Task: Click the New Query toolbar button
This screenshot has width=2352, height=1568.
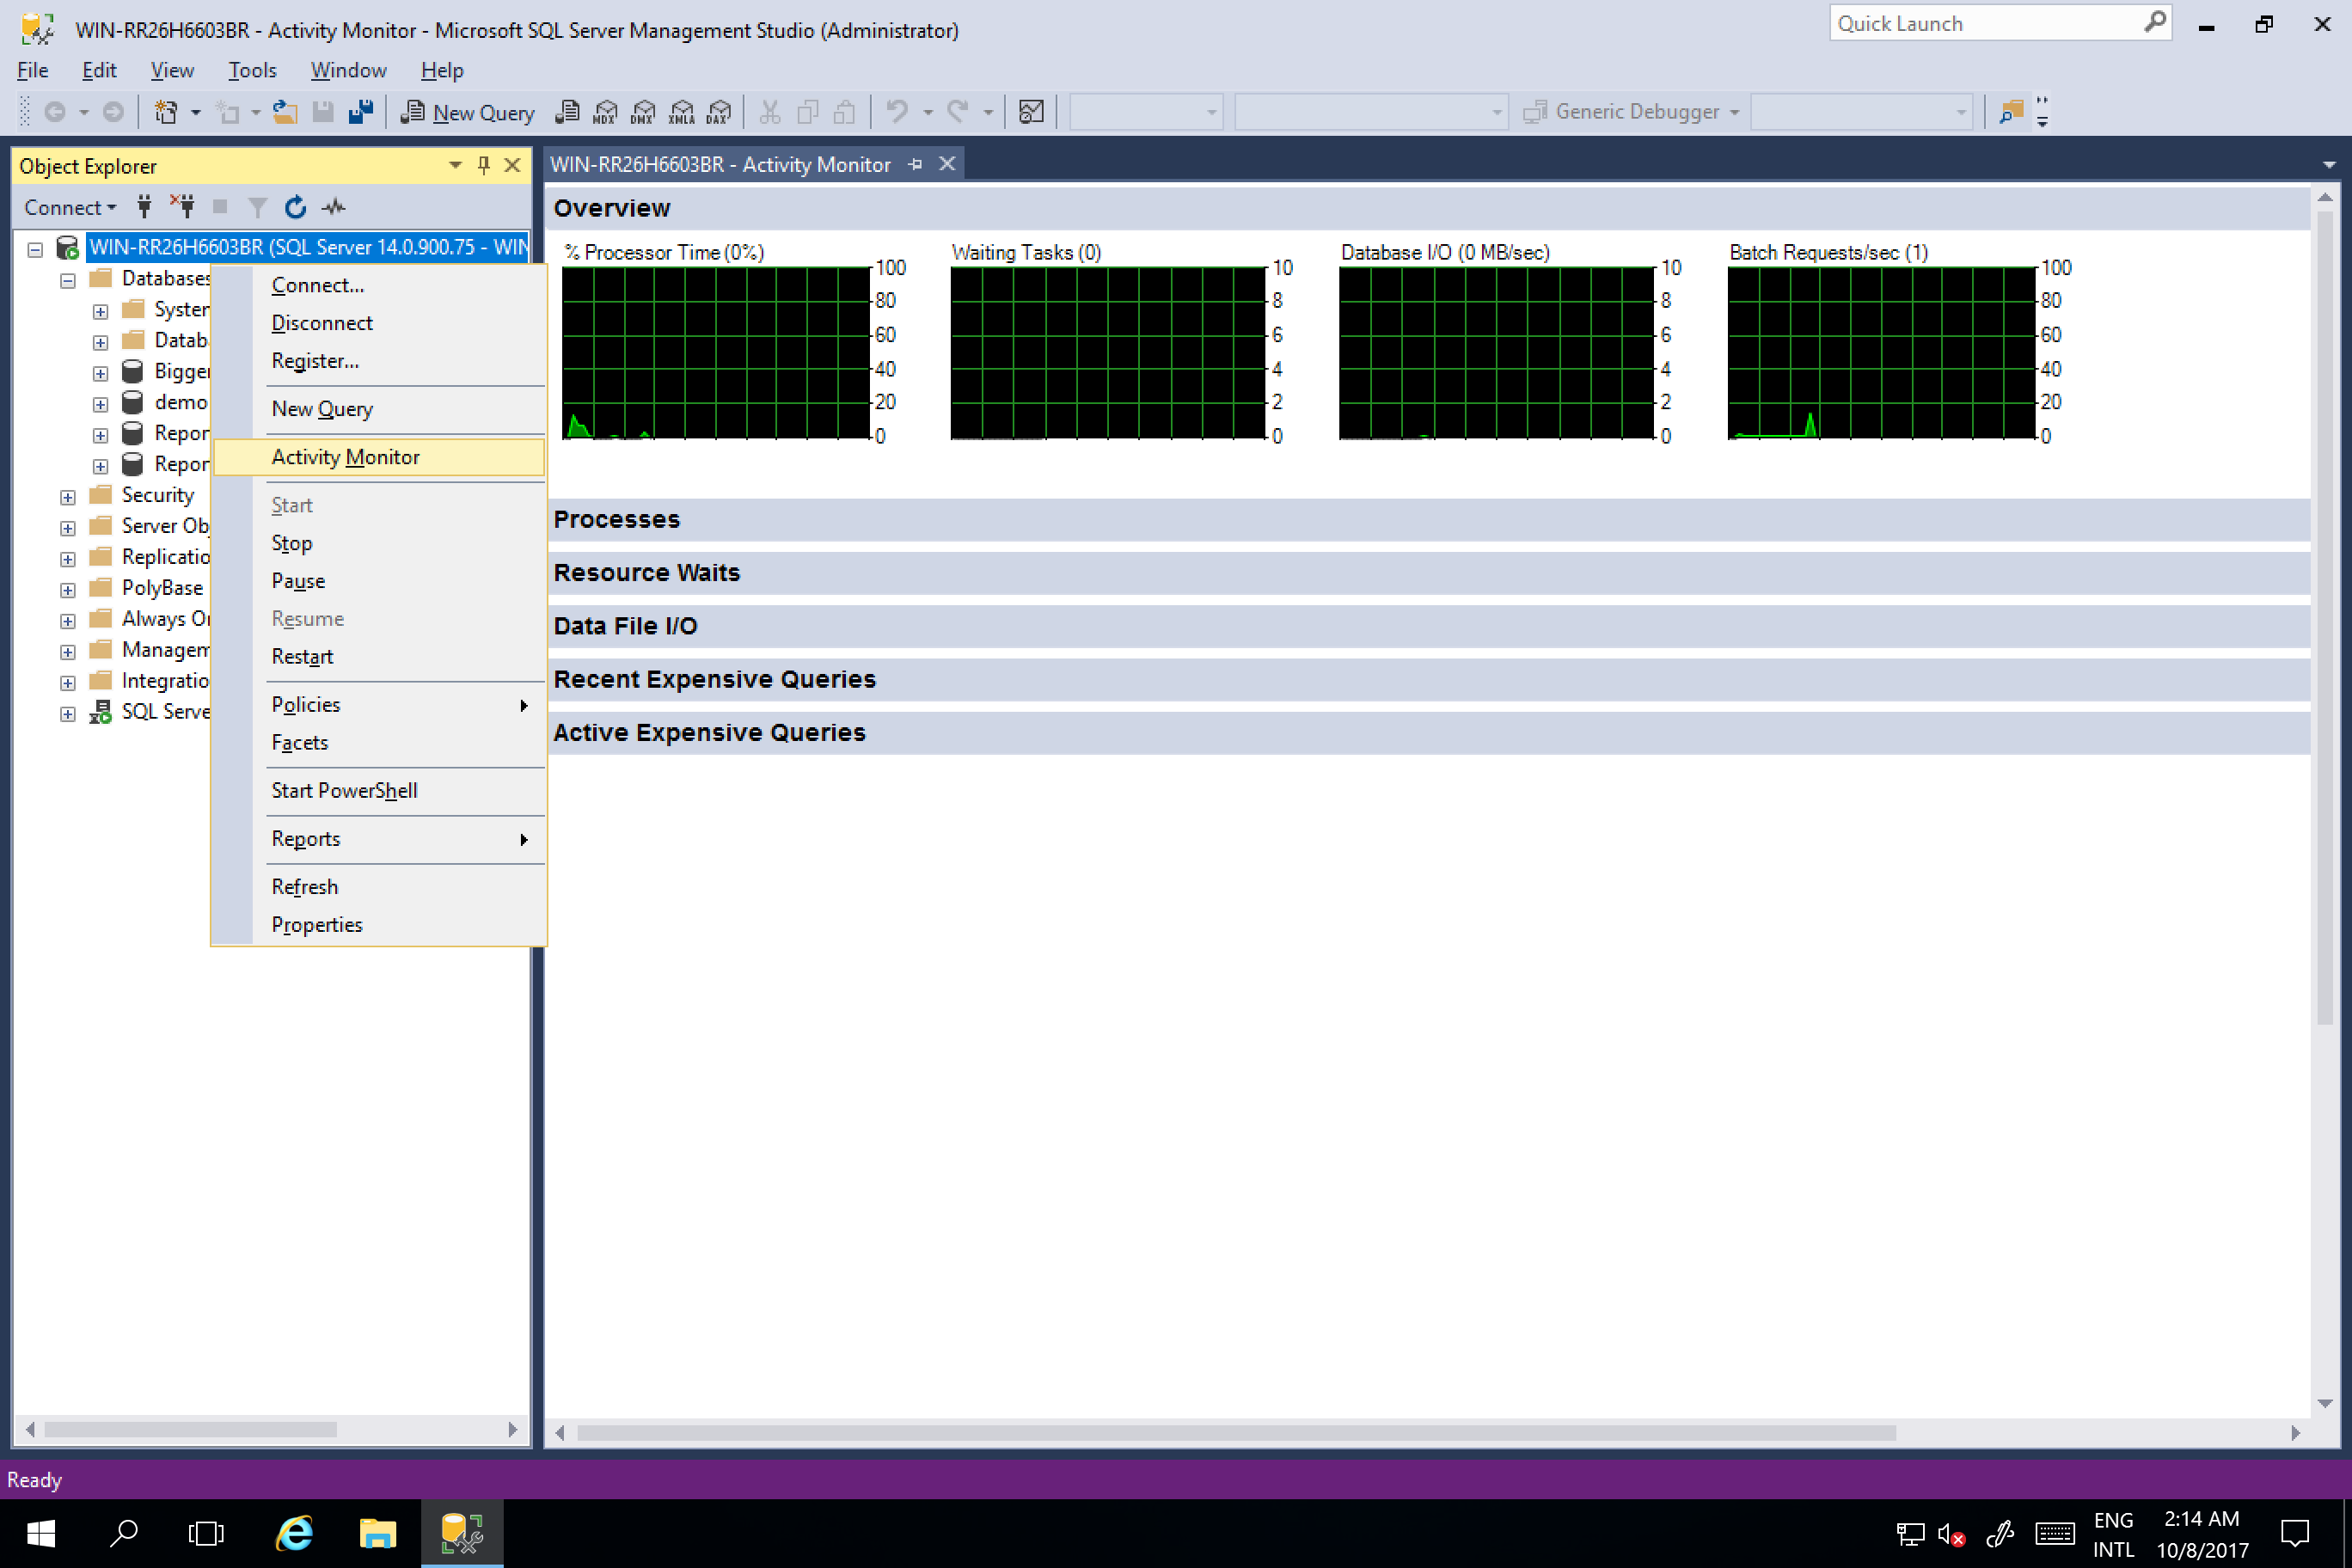Action: [468, 112]
